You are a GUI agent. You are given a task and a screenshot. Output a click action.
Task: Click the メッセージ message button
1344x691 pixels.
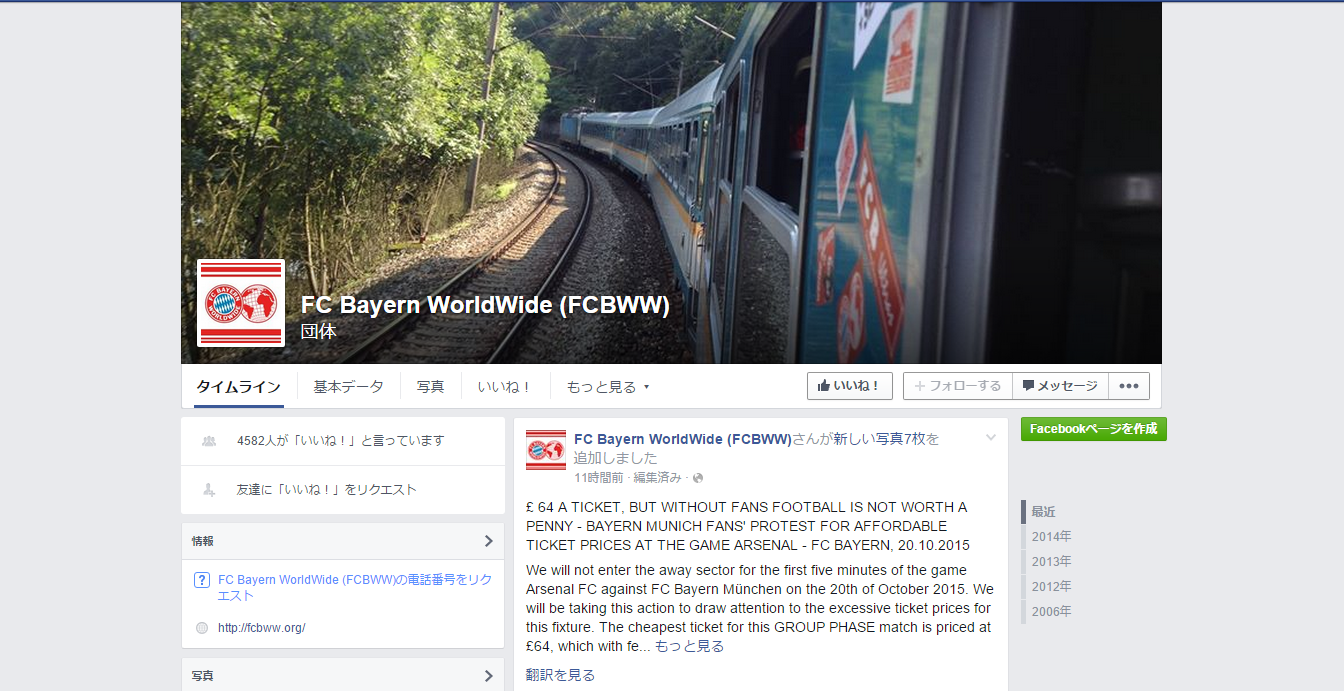1060,386
